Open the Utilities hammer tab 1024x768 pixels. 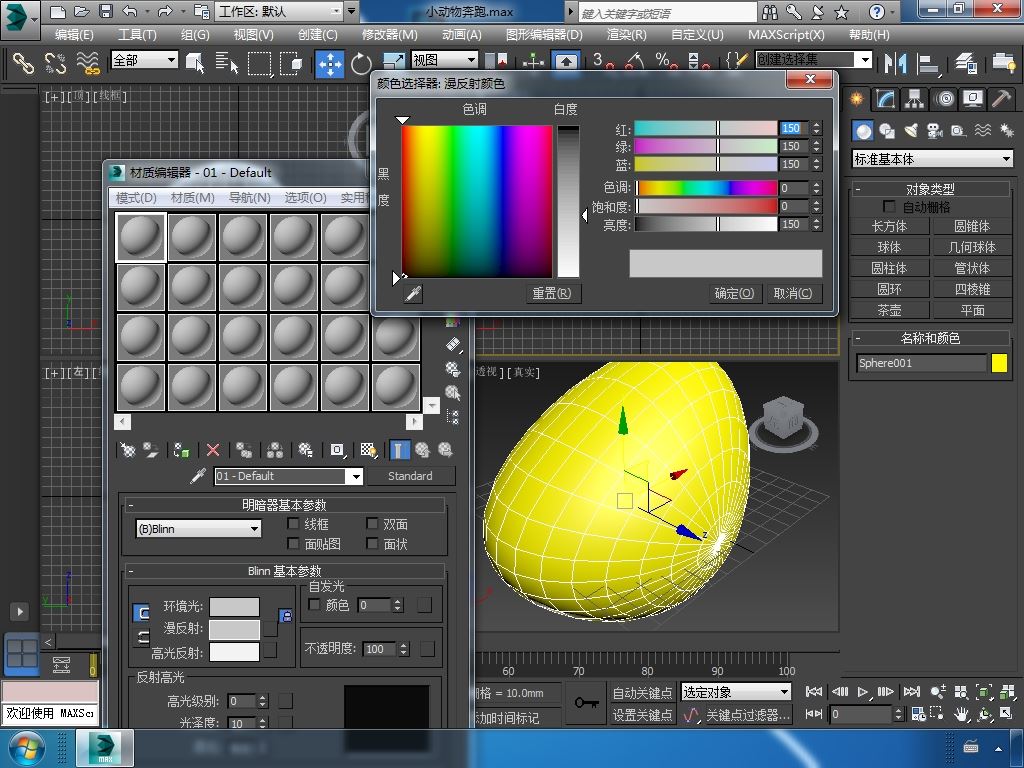click(x=1002, y=99)
